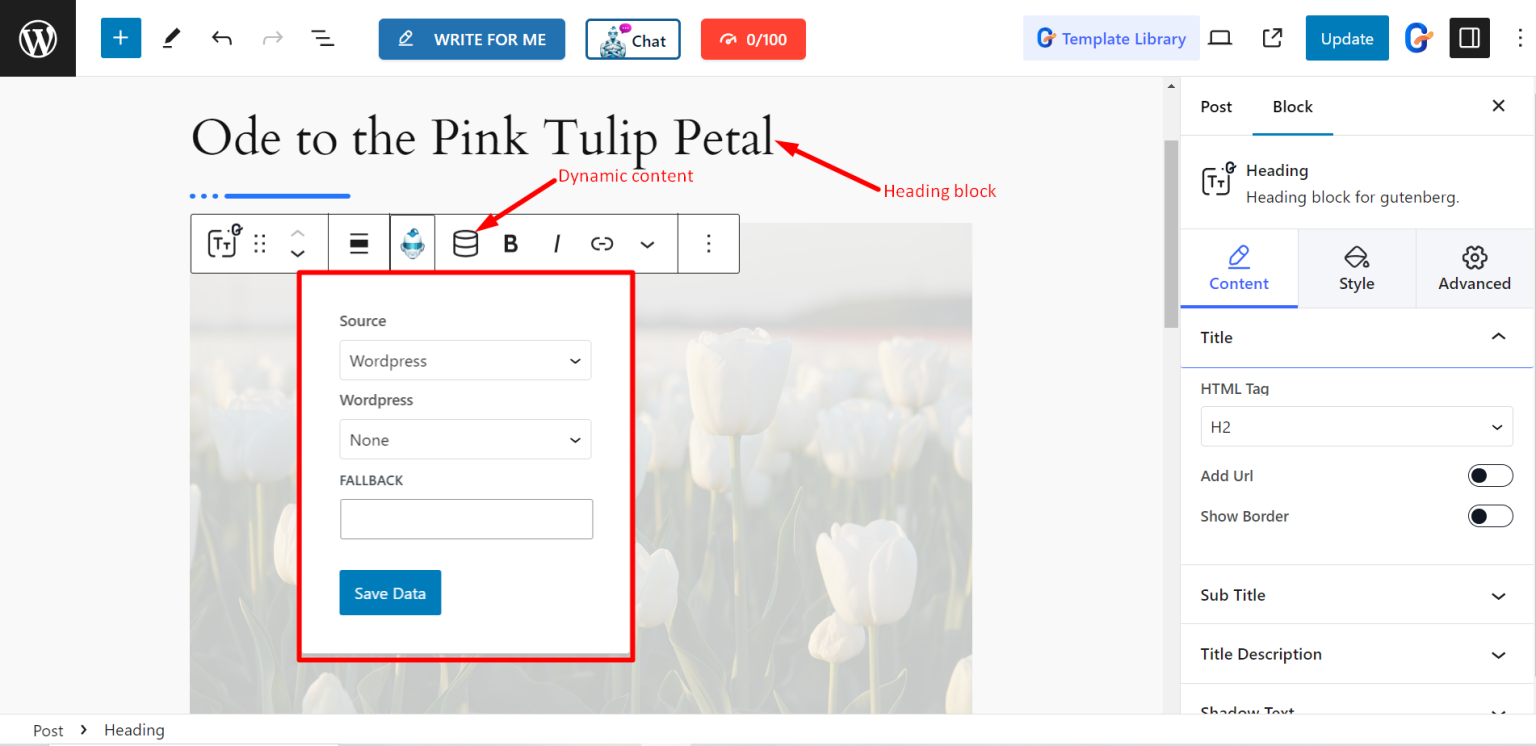1536x746 pixels.
Task: Switch to the Style tab
Action: coord(1356,268)
